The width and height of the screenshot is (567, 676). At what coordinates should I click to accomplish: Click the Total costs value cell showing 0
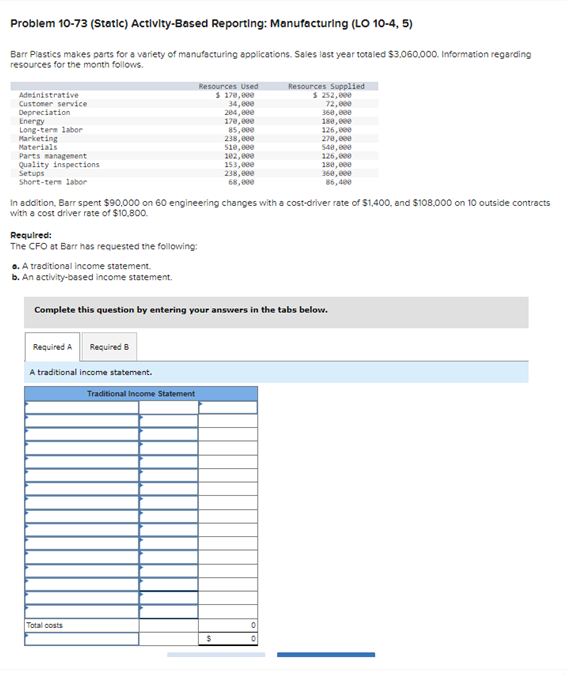[228, 625]
